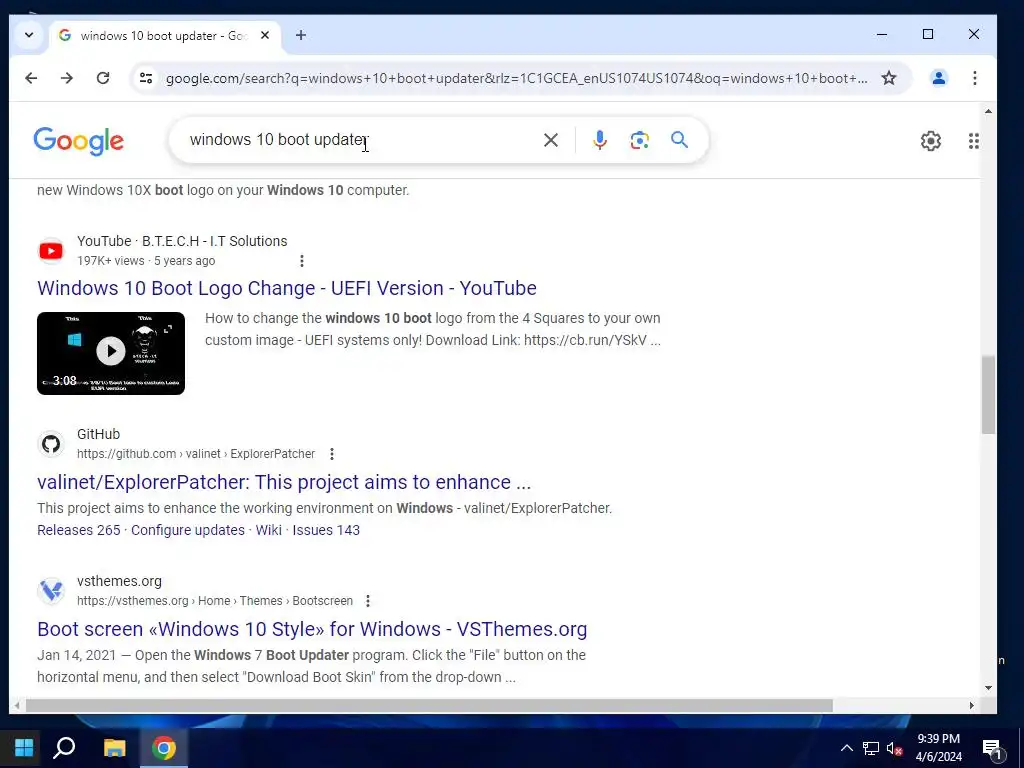Open the Issues 143 sitelink
The width and height of the screenshot is (1024, 768).
point(326,530)
